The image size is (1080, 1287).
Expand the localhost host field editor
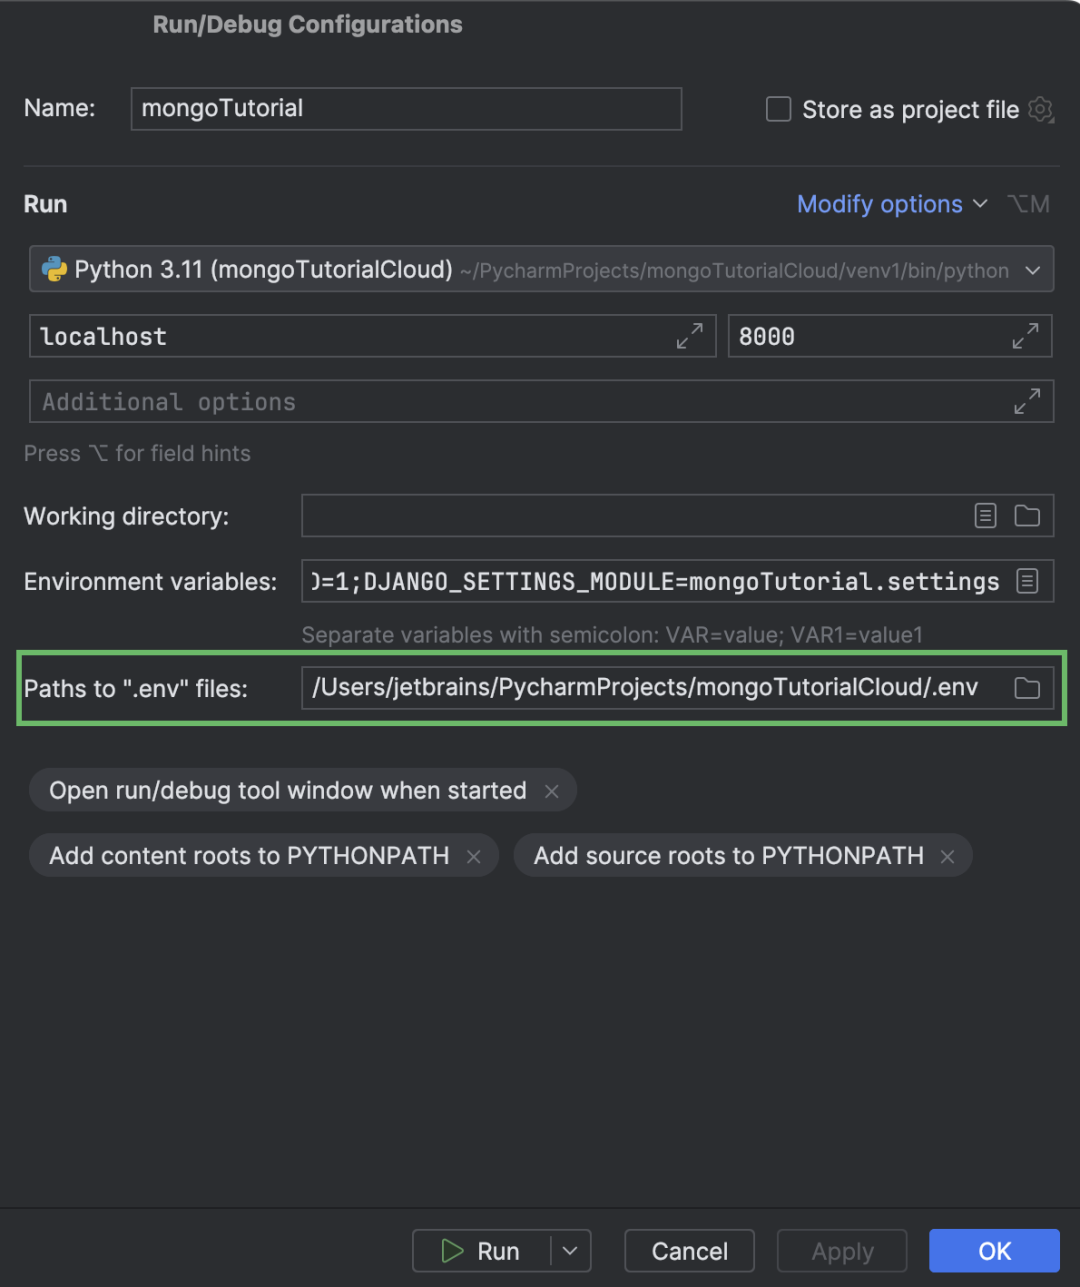coord(689,337)
